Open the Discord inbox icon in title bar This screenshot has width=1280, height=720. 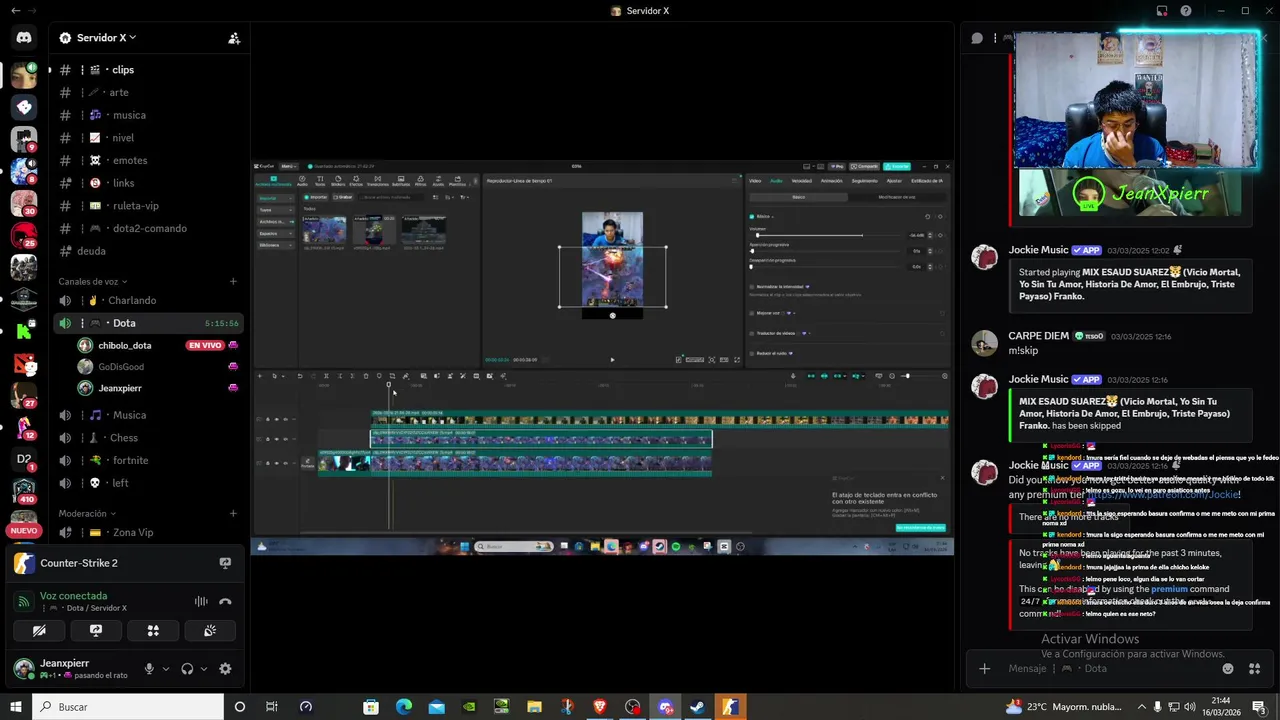(1161, 11)
